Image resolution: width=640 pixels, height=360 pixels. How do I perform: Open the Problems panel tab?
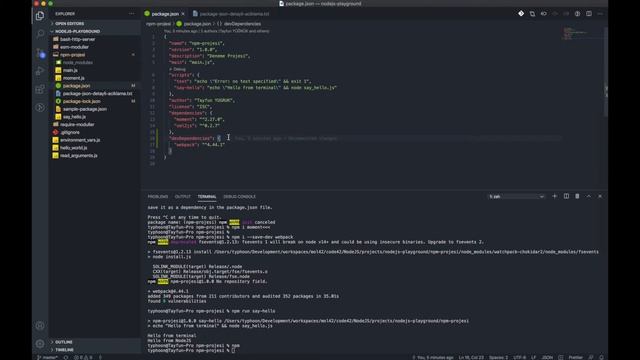[158, 196]
